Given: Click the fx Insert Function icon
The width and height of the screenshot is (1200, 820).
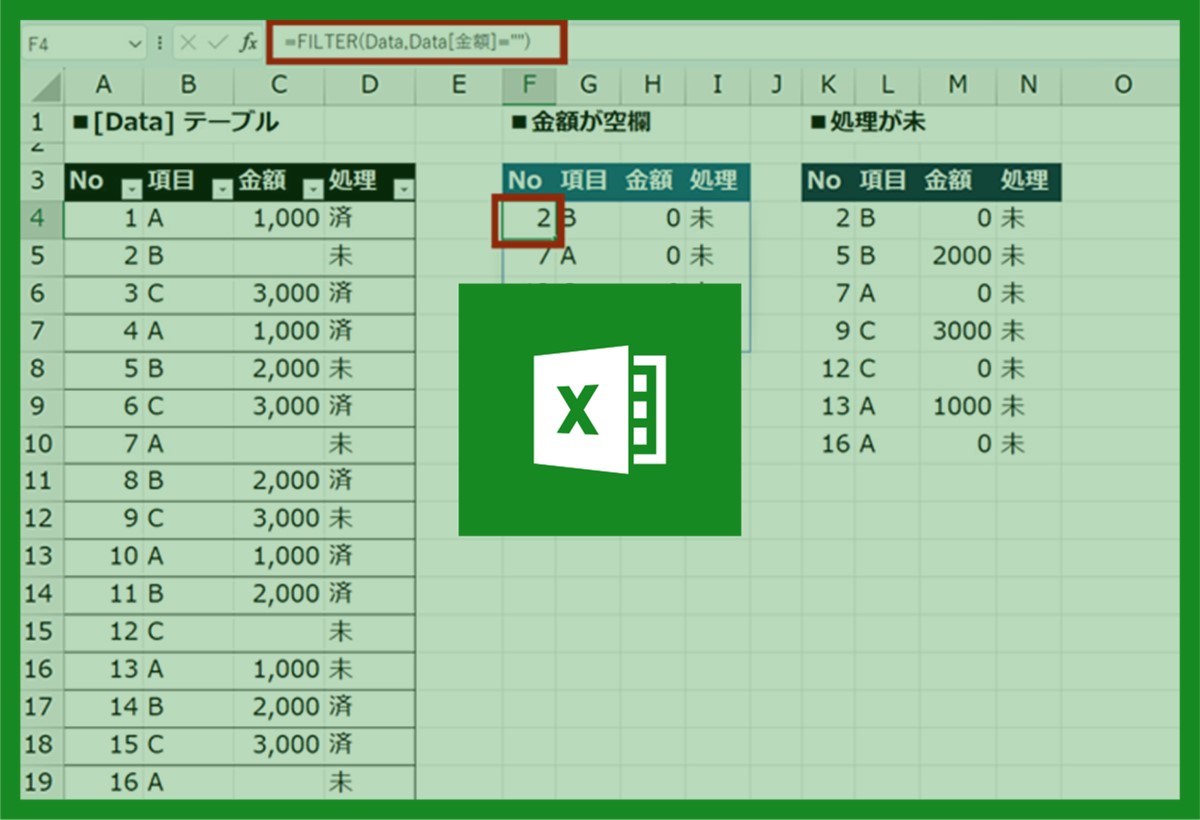Looking at the screenshot, I should click(x=247, y=43).
